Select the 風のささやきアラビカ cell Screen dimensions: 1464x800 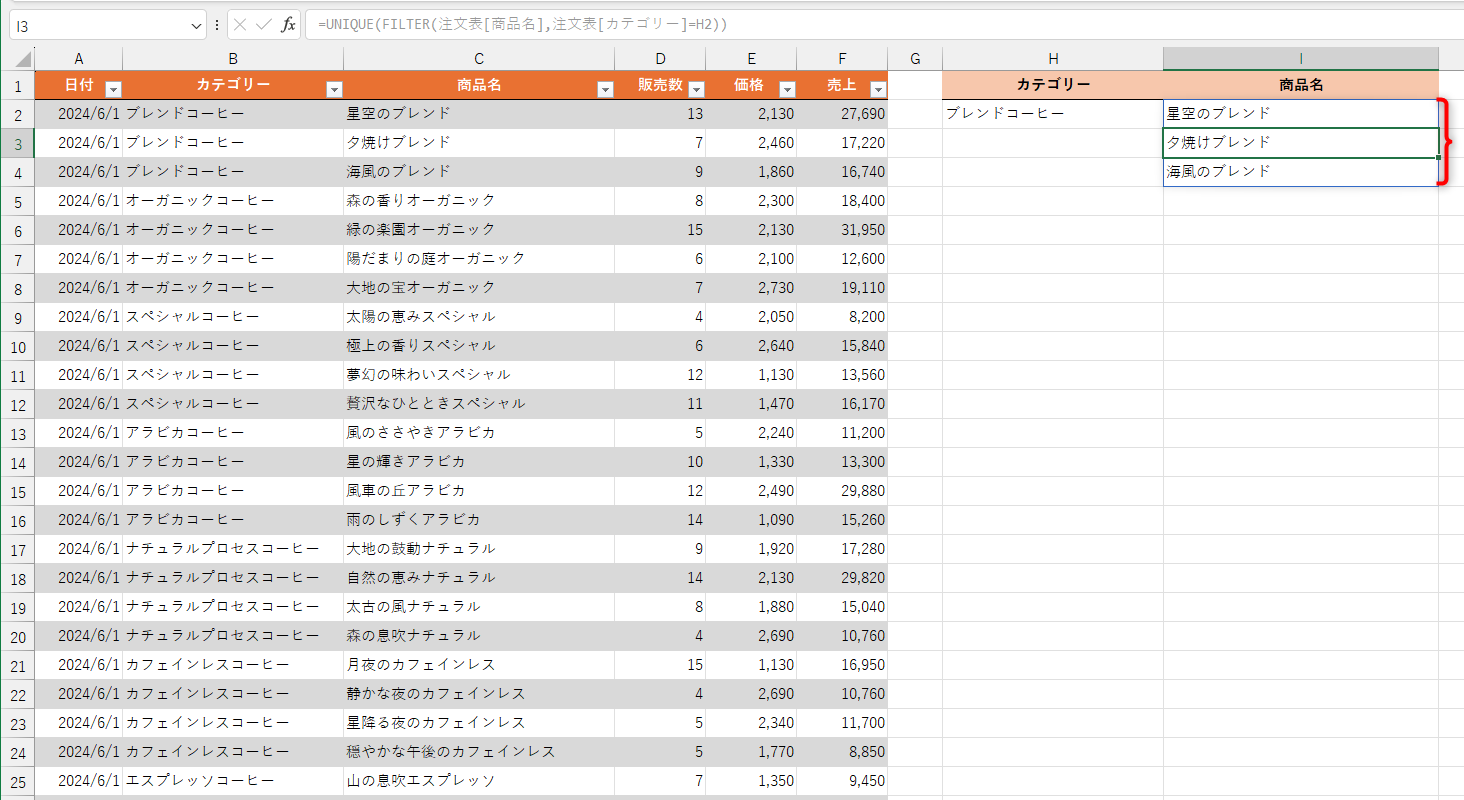click(479, 433)
